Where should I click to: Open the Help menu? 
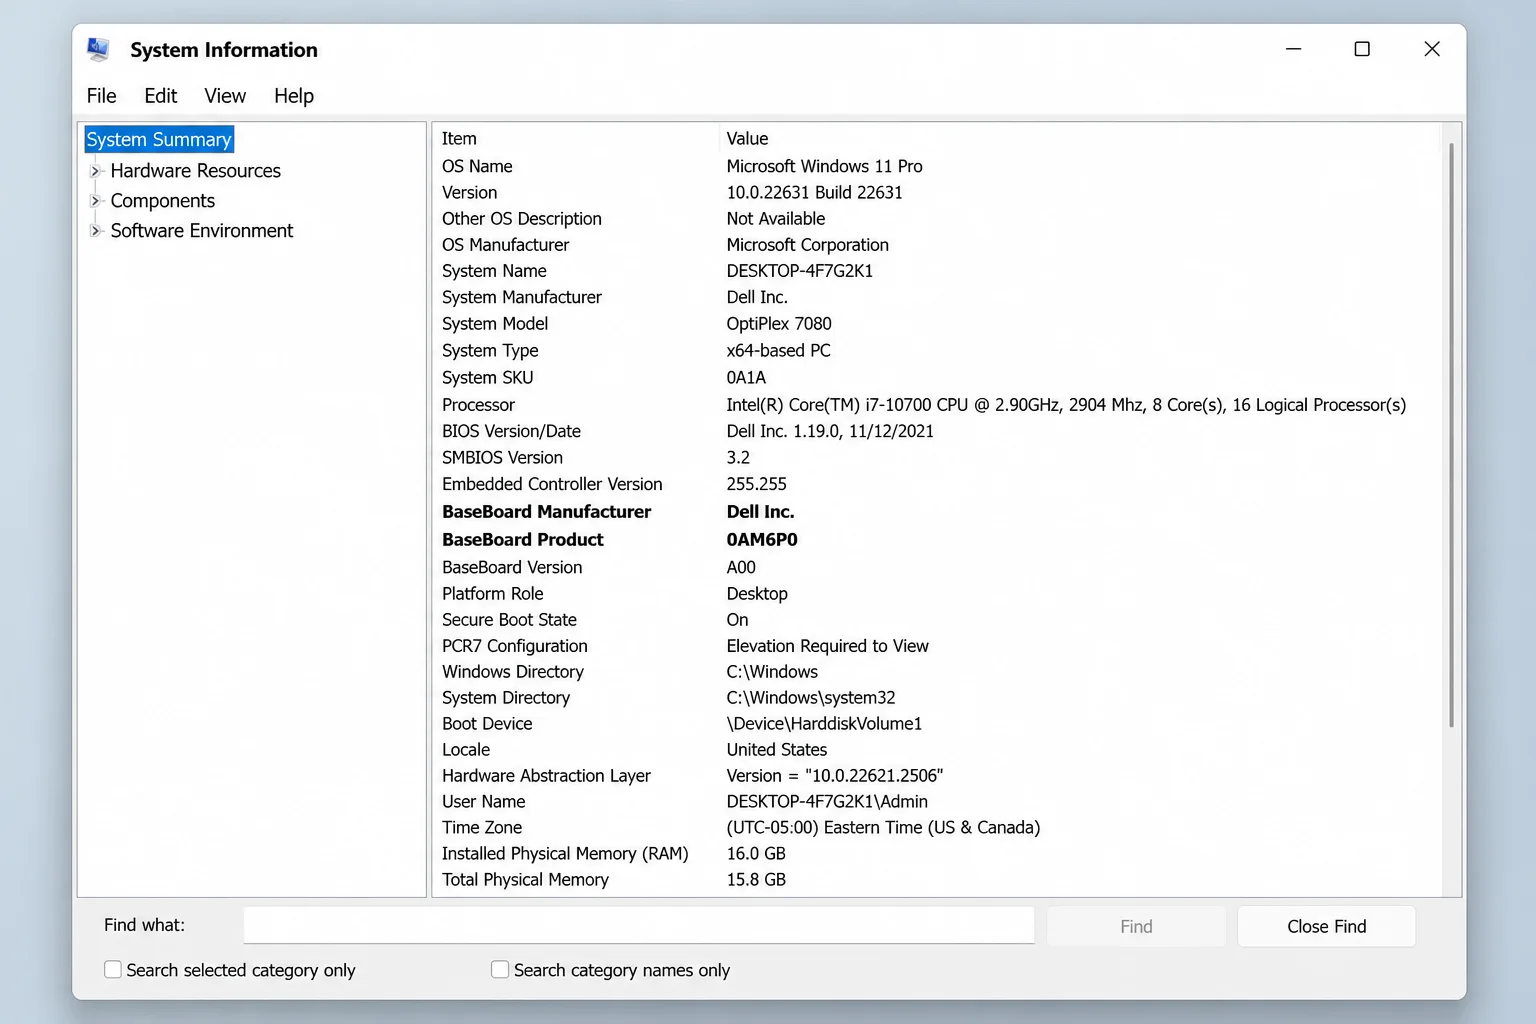(x=294, y=96)
